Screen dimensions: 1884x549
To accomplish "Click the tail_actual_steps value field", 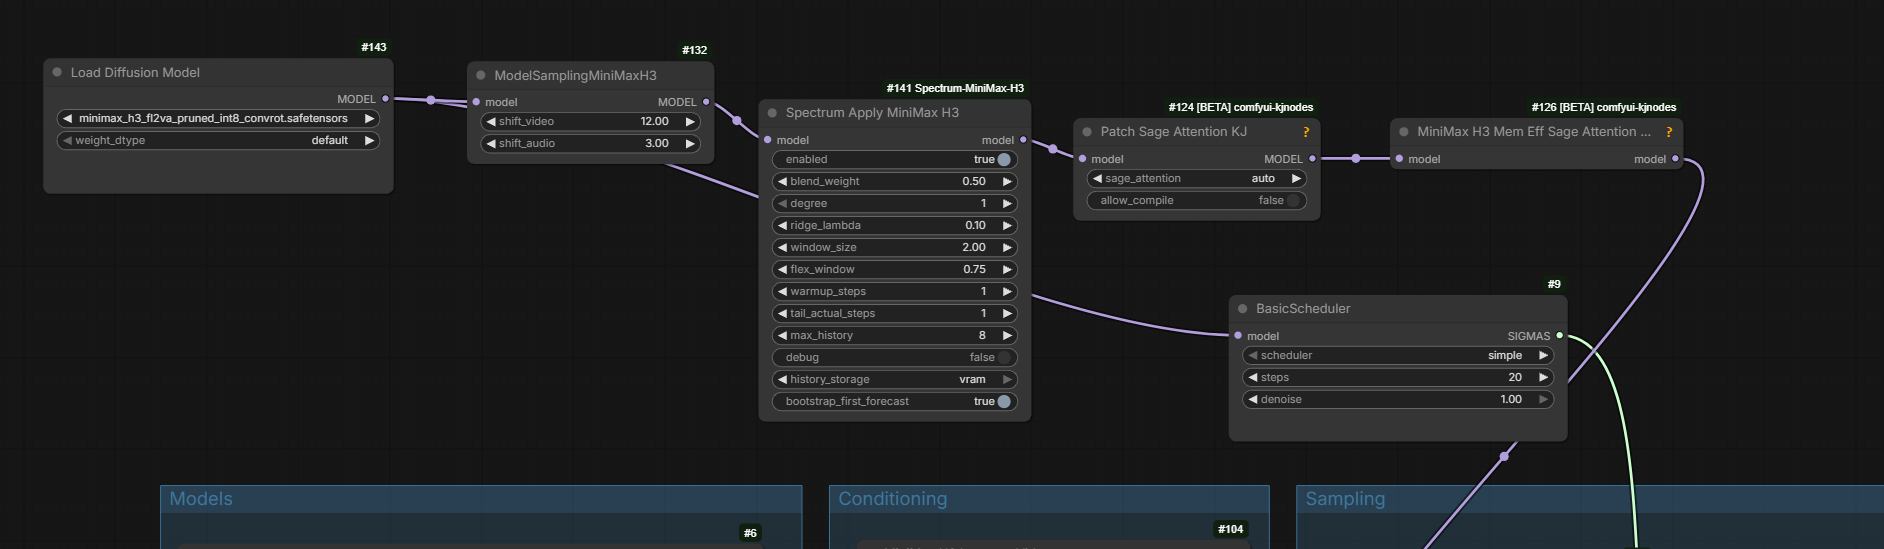I will 895,313.
